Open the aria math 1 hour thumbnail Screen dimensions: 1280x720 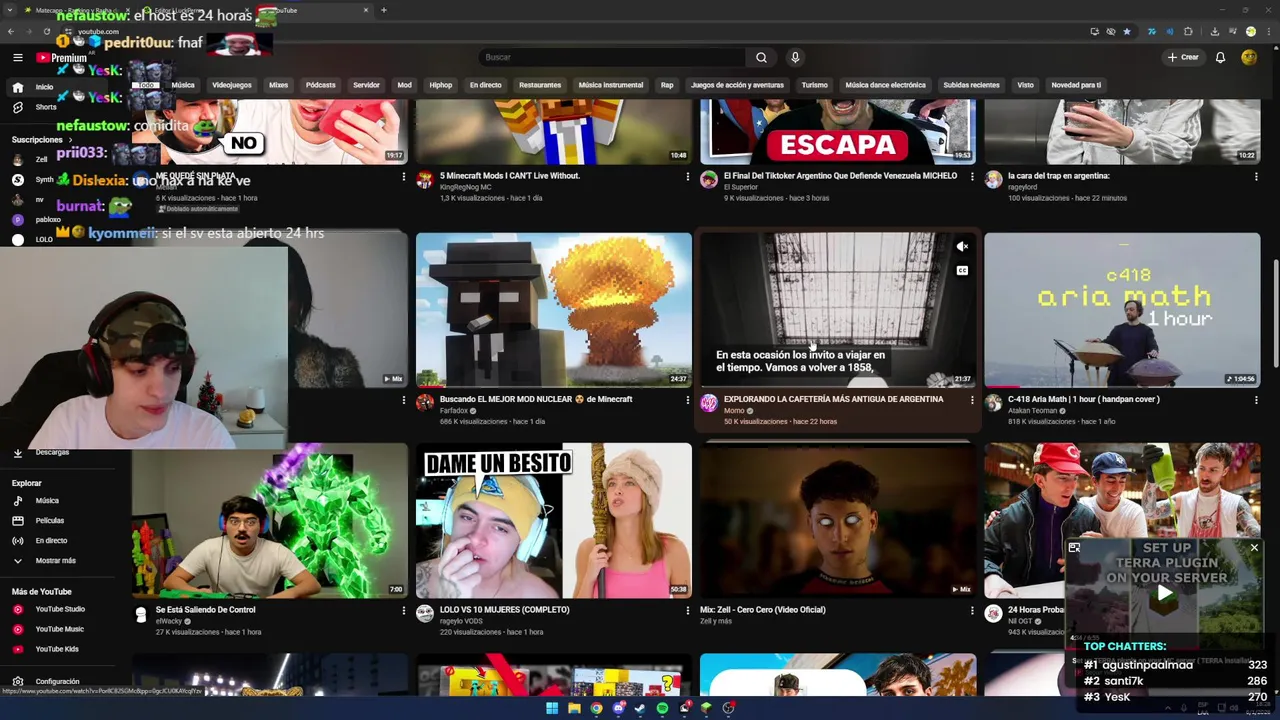point(1122,310)
